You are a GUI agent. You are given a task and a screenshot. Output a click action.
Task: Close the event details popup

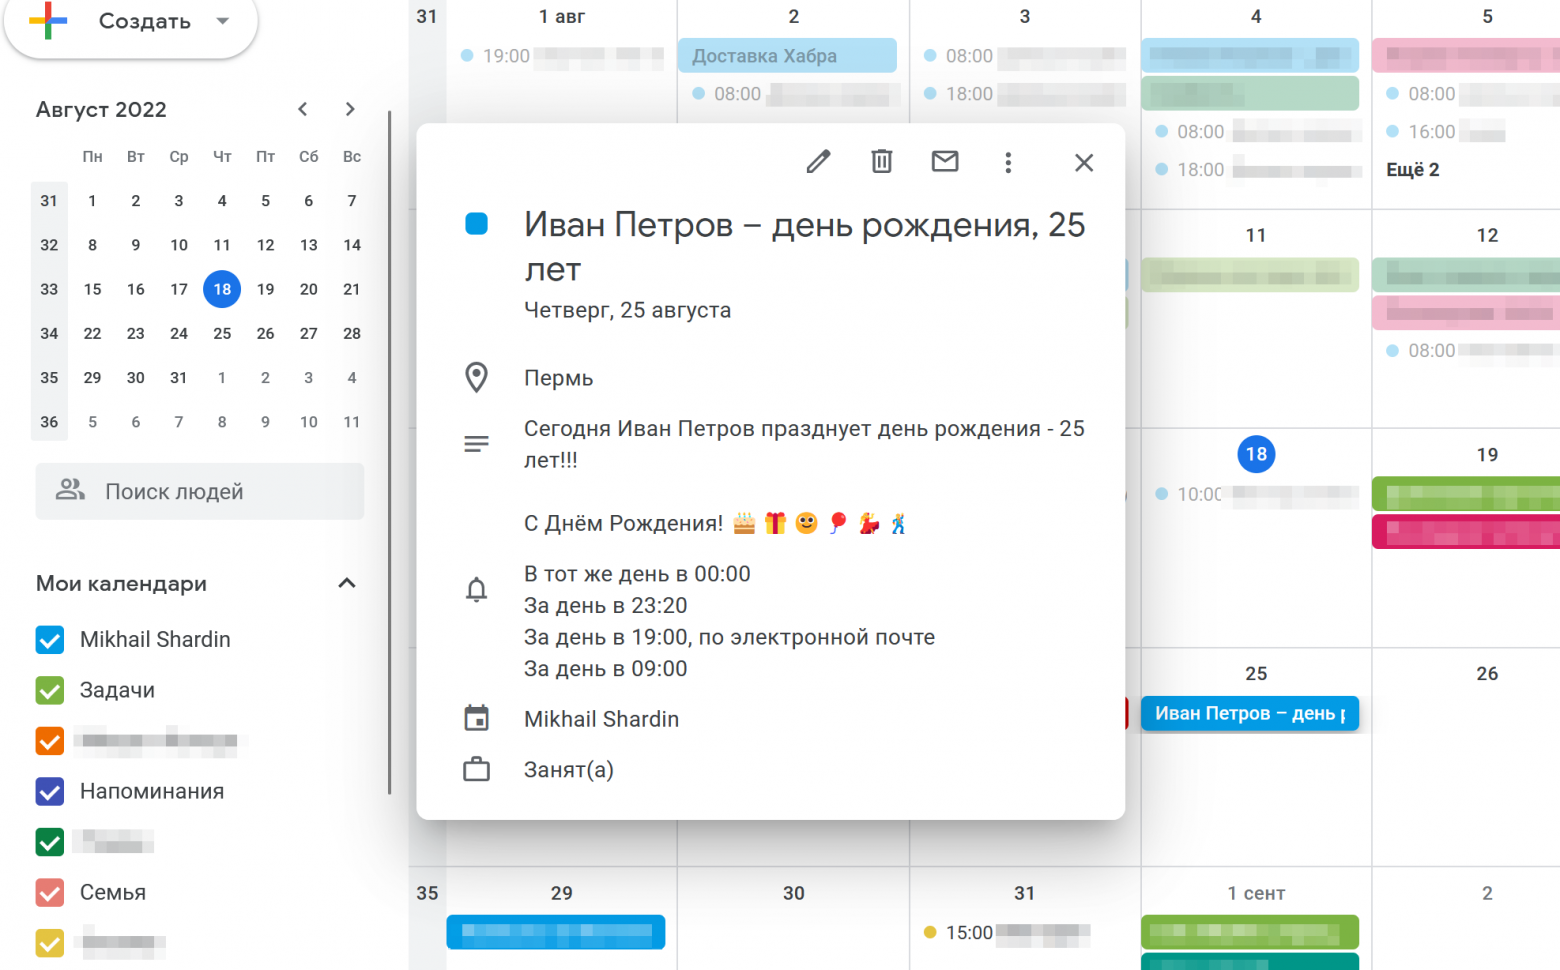[x=1084, y=162]
